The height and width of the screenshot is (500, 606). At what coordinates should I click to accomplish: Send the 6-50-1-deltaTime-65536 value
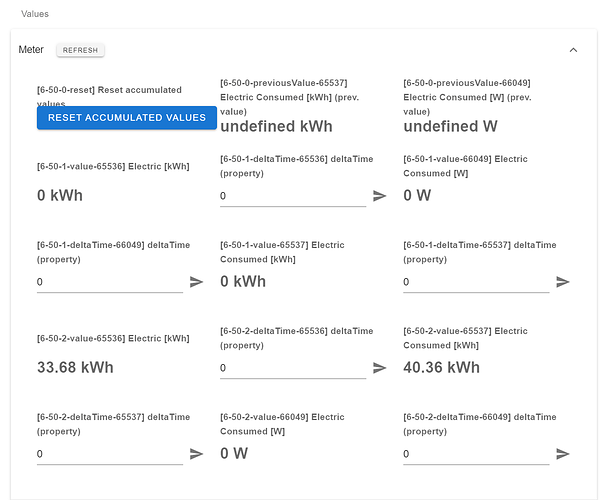click(x=380, y=196)
